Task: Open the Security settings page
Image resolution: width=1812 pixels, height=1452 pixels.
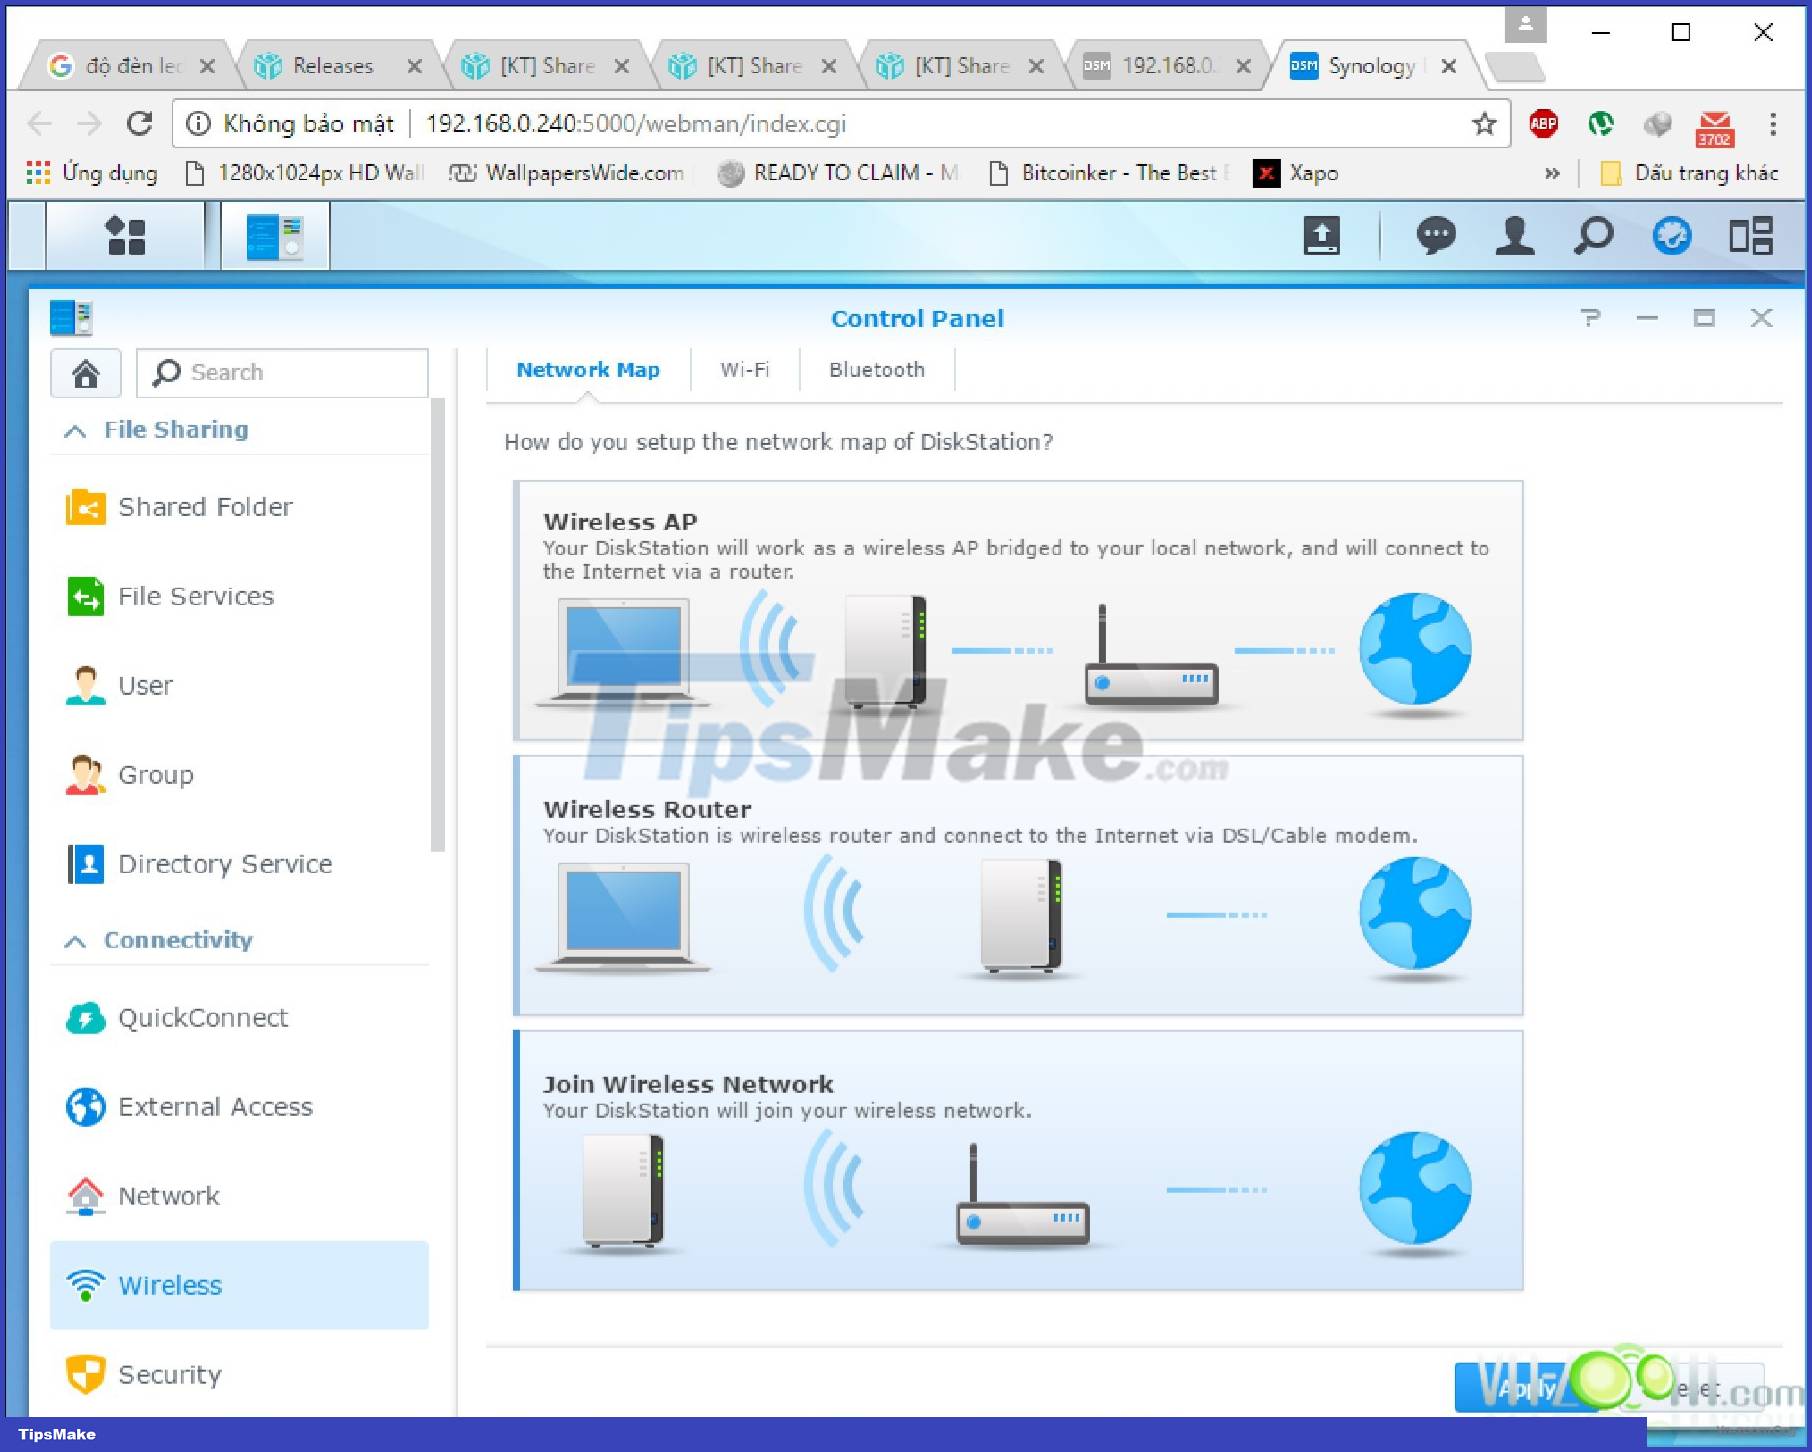Action: [168, 1375]
